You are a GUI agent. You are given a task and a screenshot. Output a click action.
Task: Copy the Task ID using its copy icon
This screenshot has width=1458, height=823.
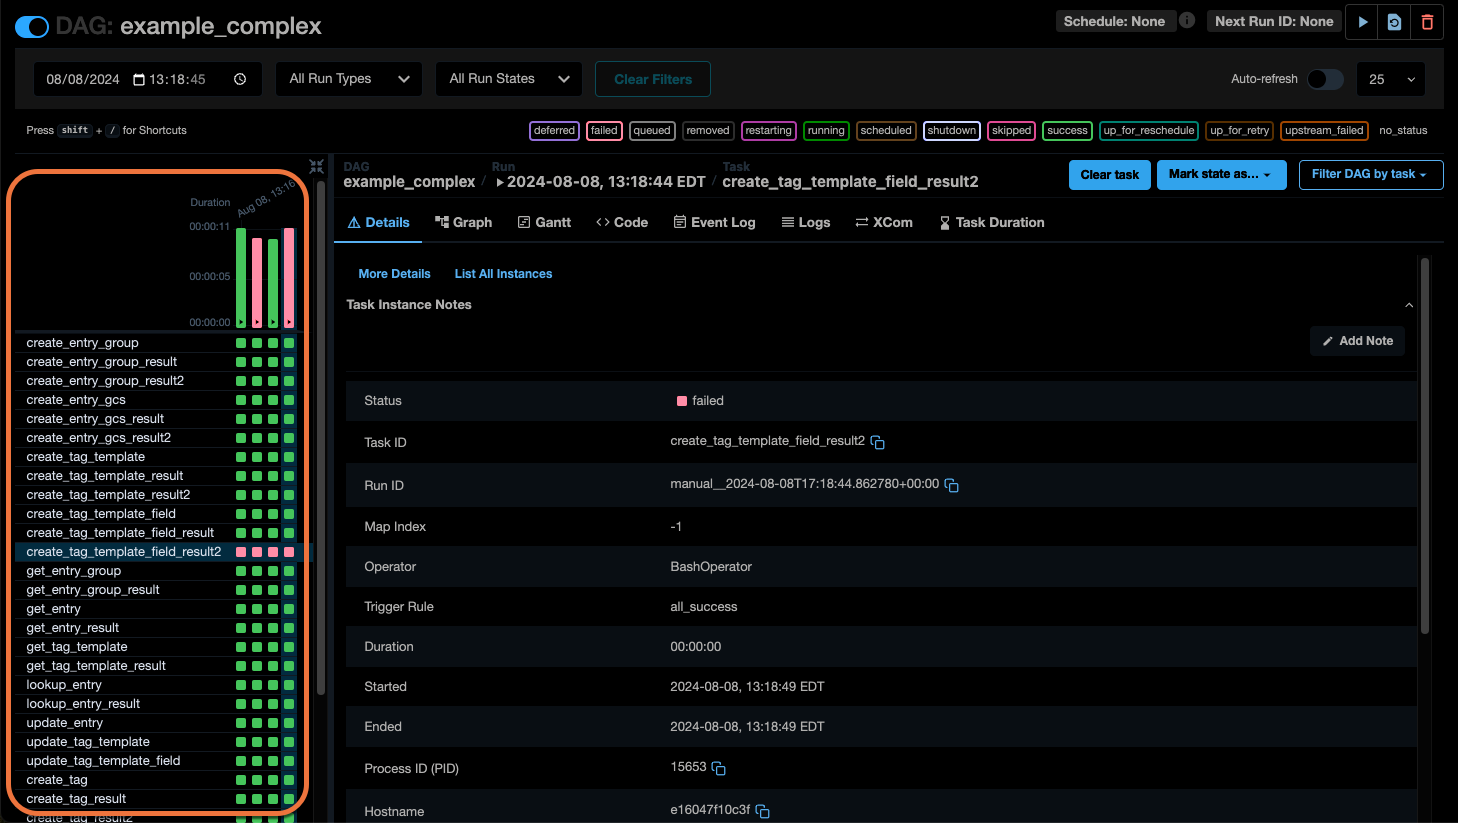(878, 442)
